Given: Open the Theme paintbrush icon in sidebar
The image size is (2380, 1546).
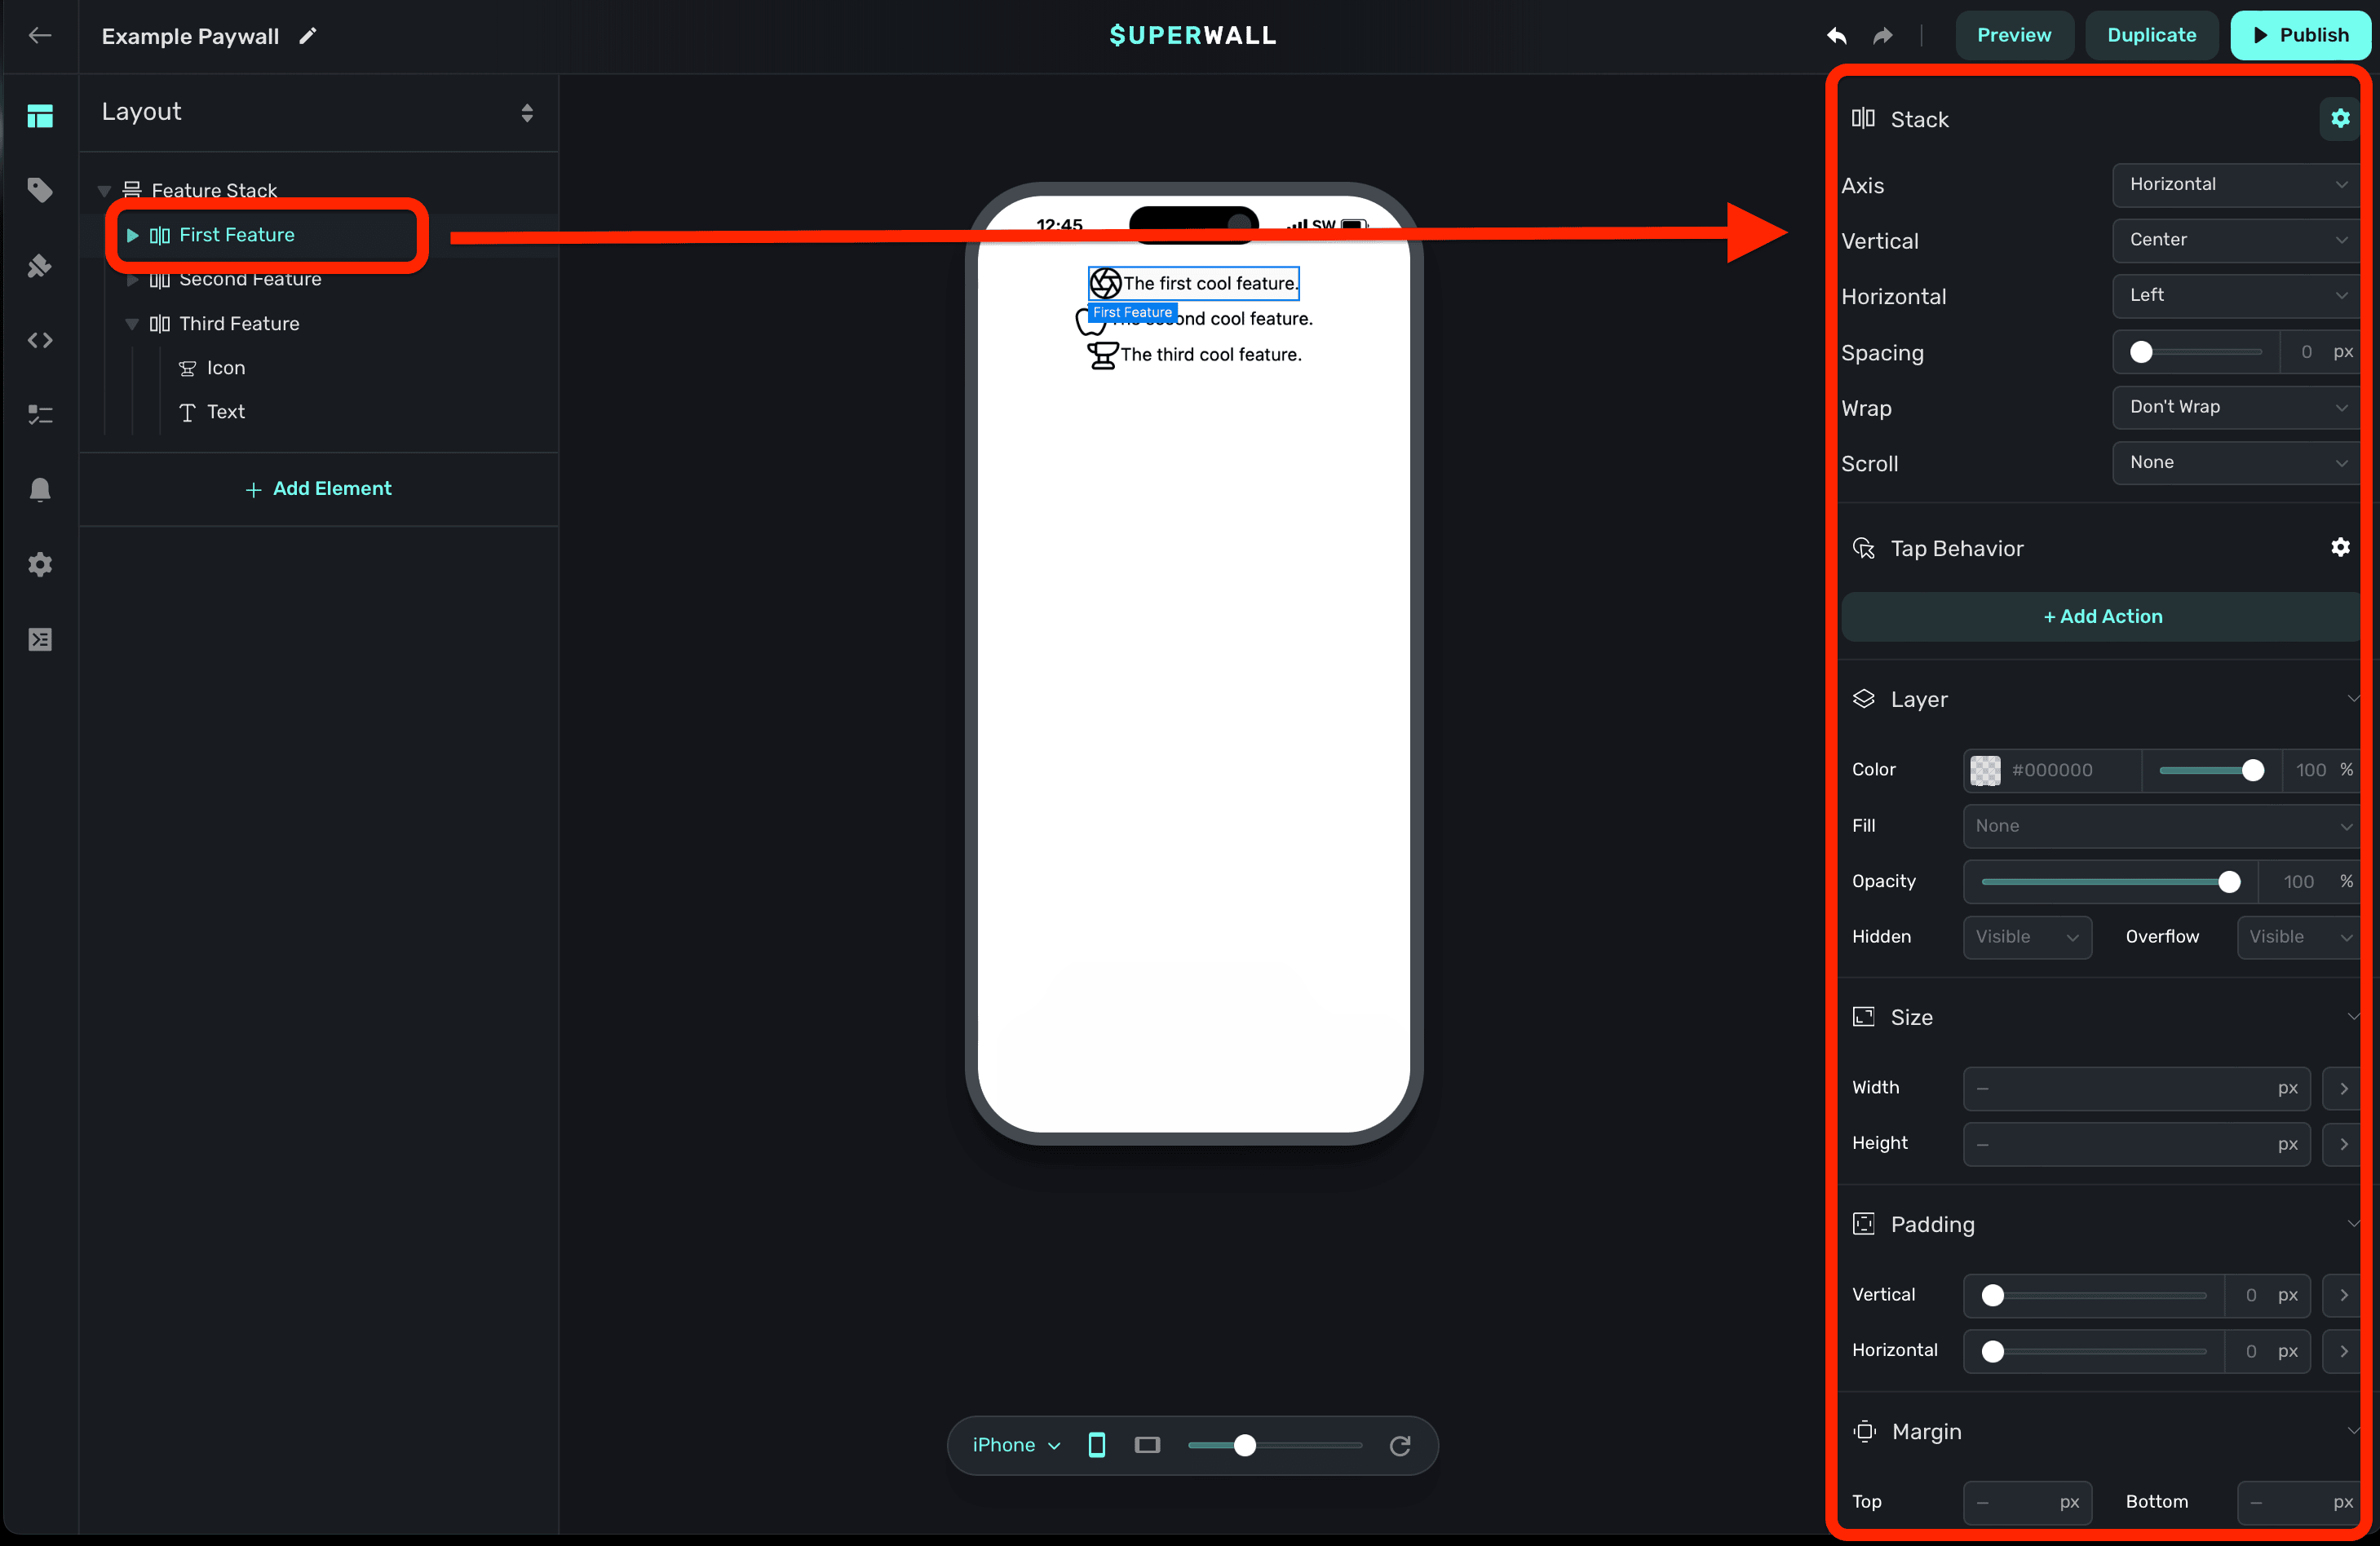Looking at the screenshot, I should click(40, 266).
